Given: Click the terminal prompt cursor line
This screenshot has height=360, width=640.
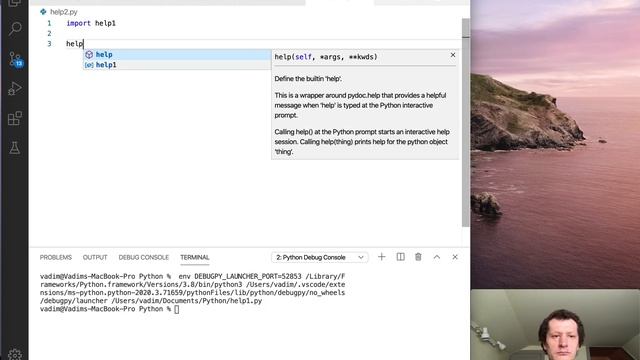Looking at the screenshot, I should (x=109, y=309).
